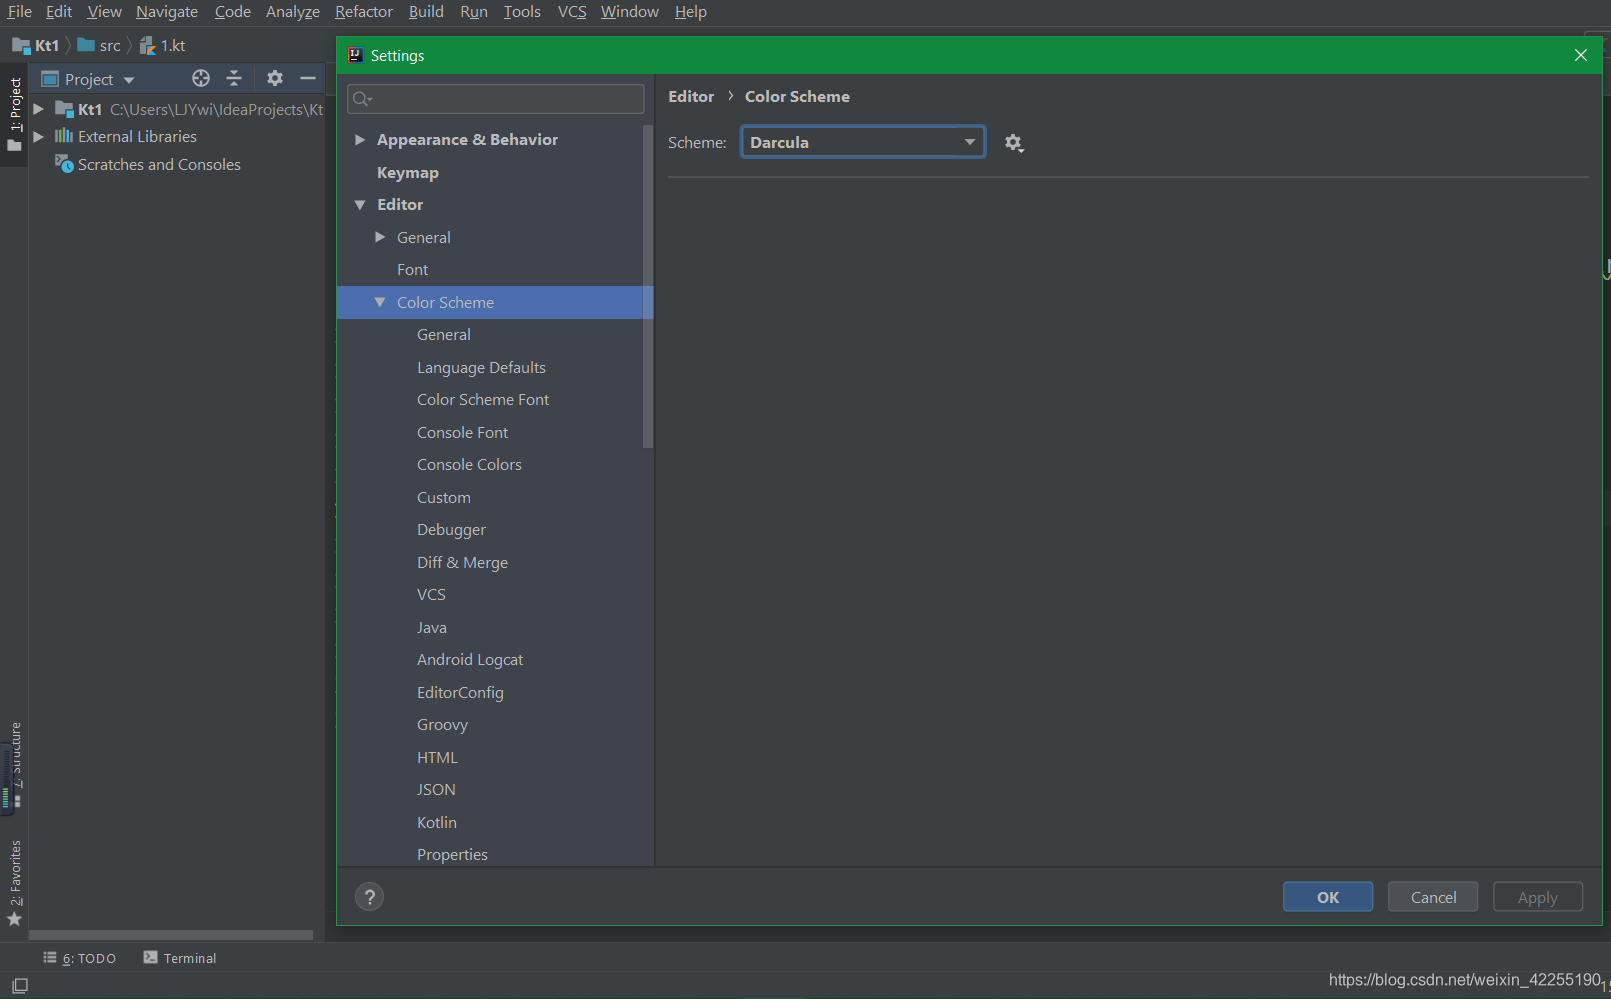Open HTML color scheme settings
Image resolution: width=1611 pixels, height=999 pixels.
tap(437, 758)
